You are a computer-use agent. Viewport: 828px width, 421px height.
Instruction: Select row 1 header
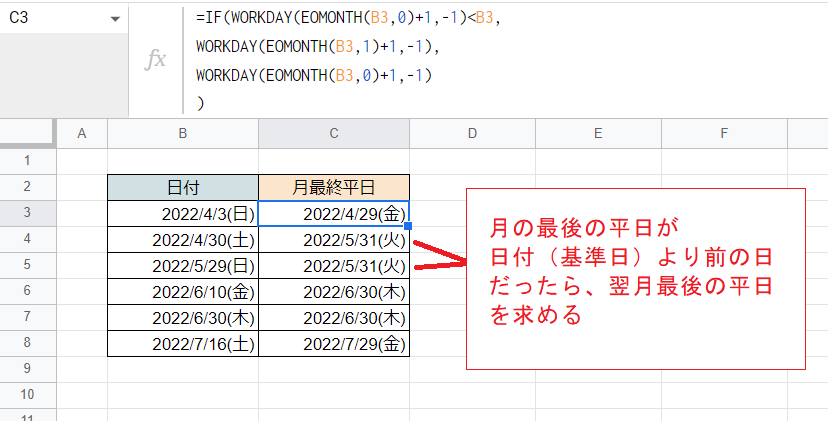(27, 161)
